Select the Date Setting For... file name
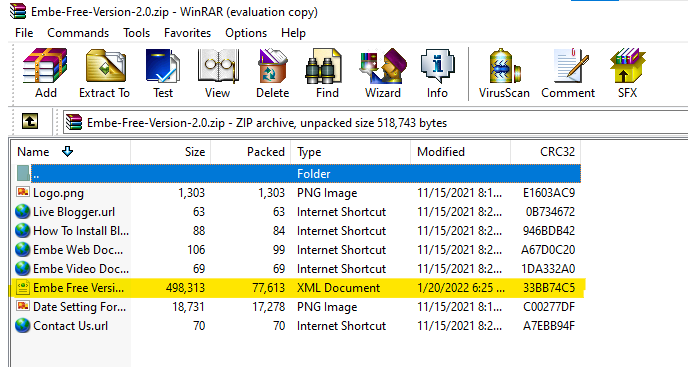Image resolution: width=688 pixels, height=367 pixels. click(79, 306)
